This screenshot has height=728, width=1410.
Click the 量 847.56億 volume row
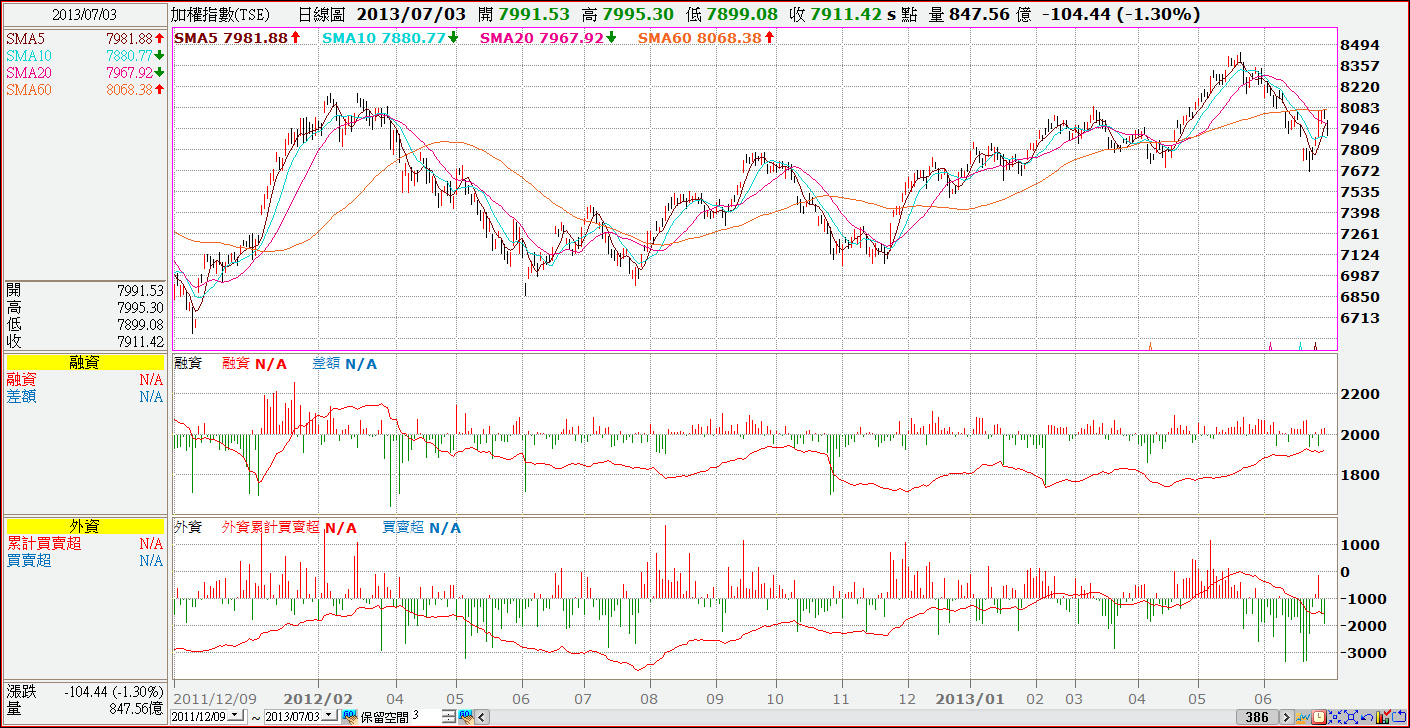point(84,708)
